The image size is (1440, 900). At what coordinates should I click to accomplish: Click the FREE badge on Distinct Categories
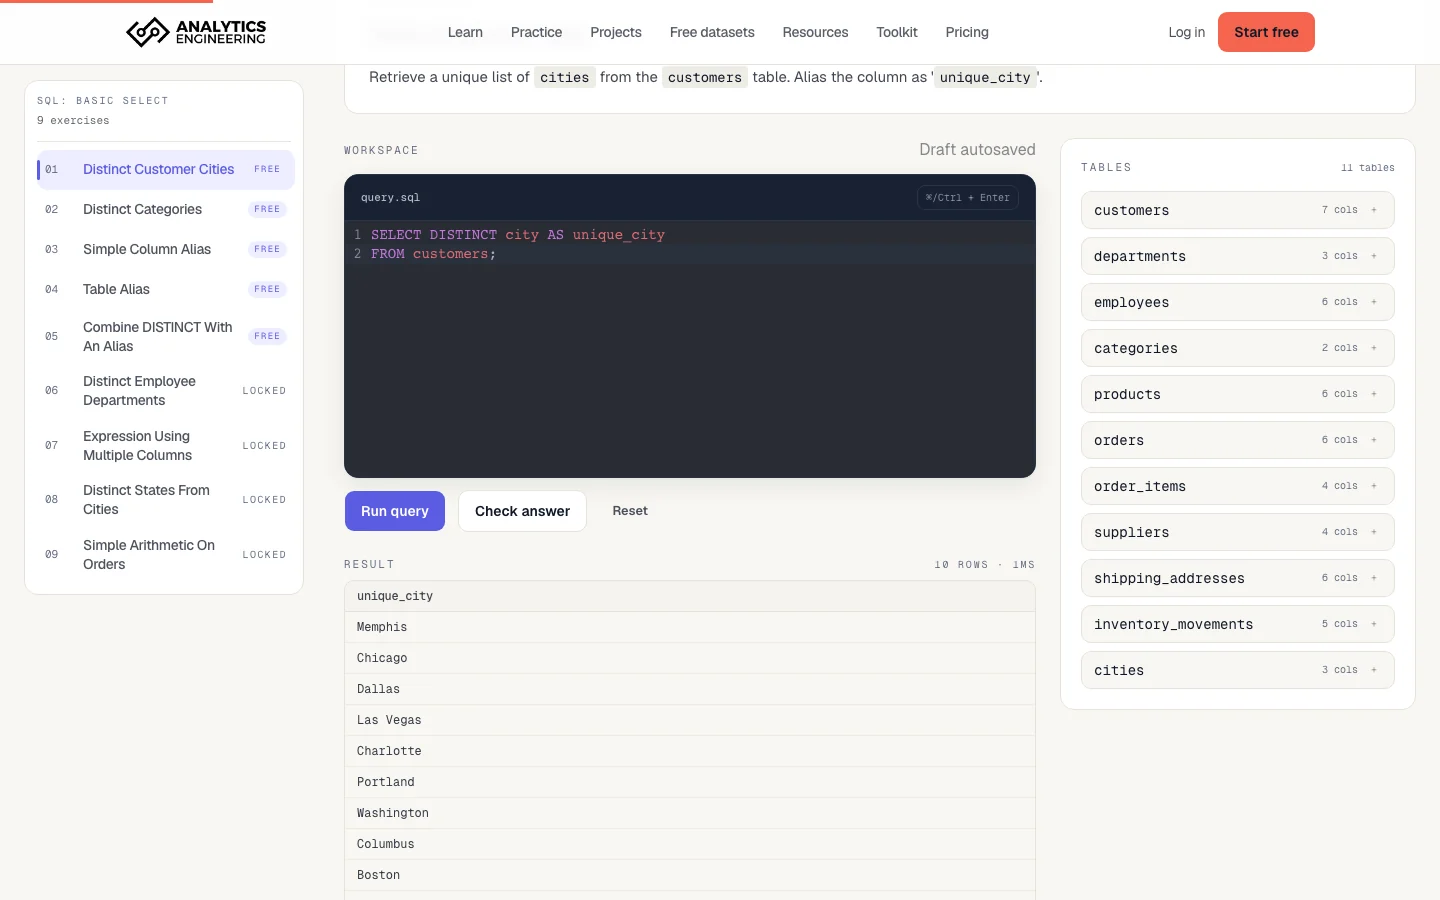coord(267,209)
